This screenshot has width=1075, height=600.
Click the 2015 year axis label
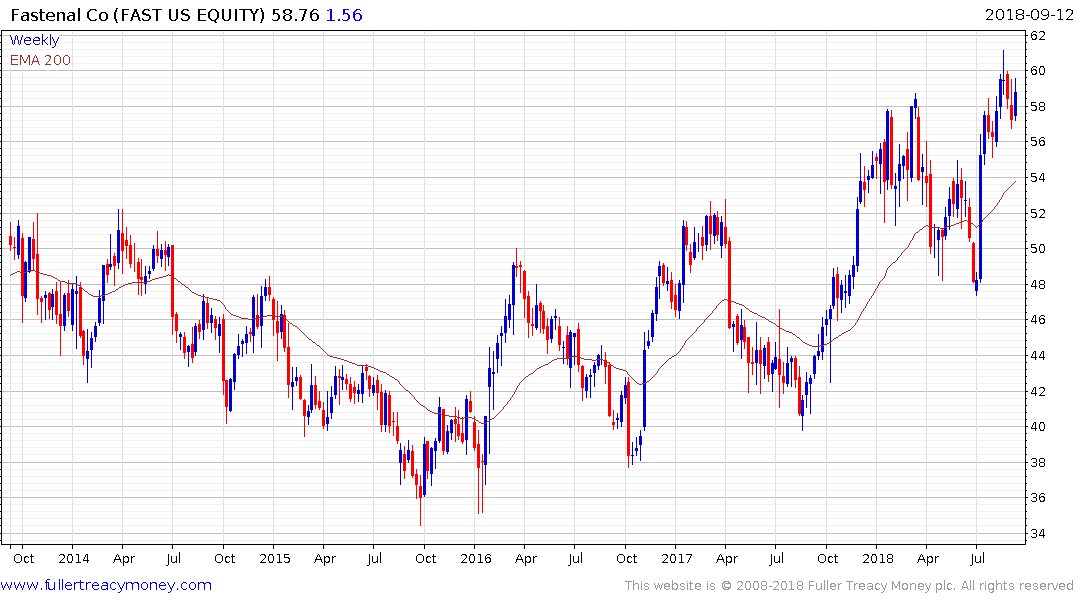pyautogui.click(x=274, y=558)
